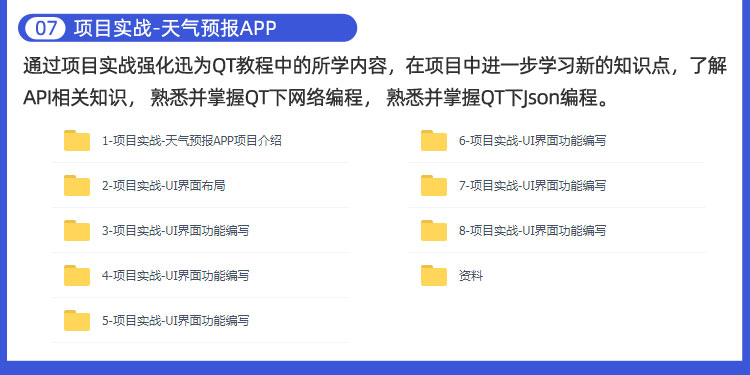750x375 pixels.
Task: Open the 7-项目实战-UI界面功能编写 text label
Action: pos(532,186)
